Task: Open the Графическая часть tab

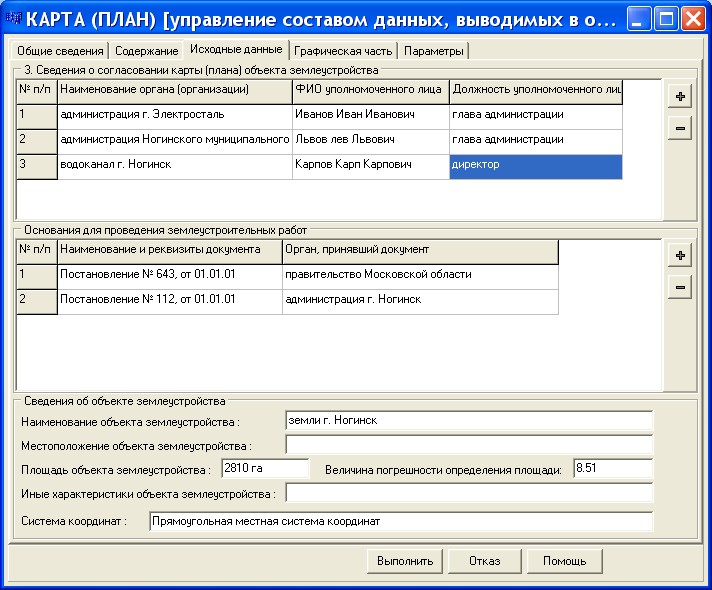Action: point(342,51)
